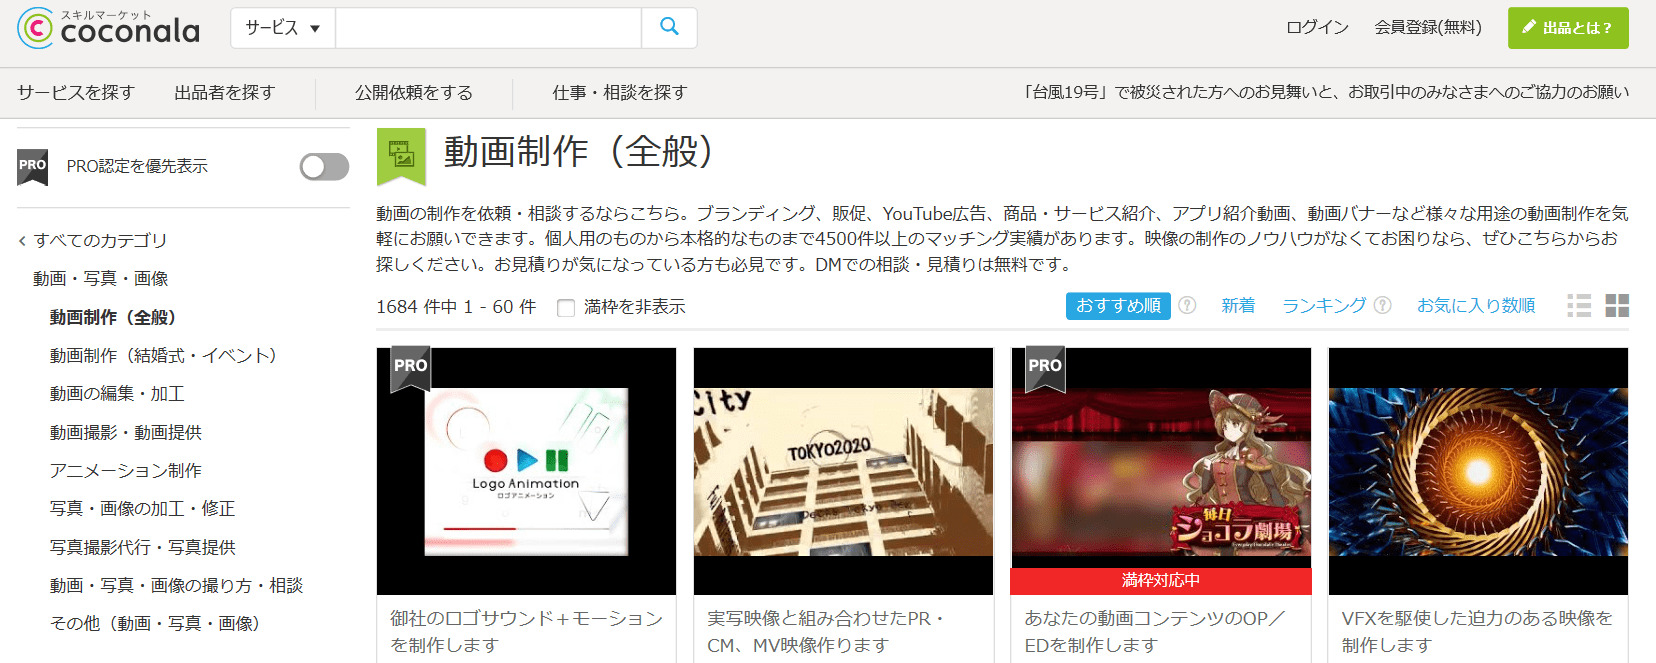Click the help icon beside ランキング

tap(1382, 306)
